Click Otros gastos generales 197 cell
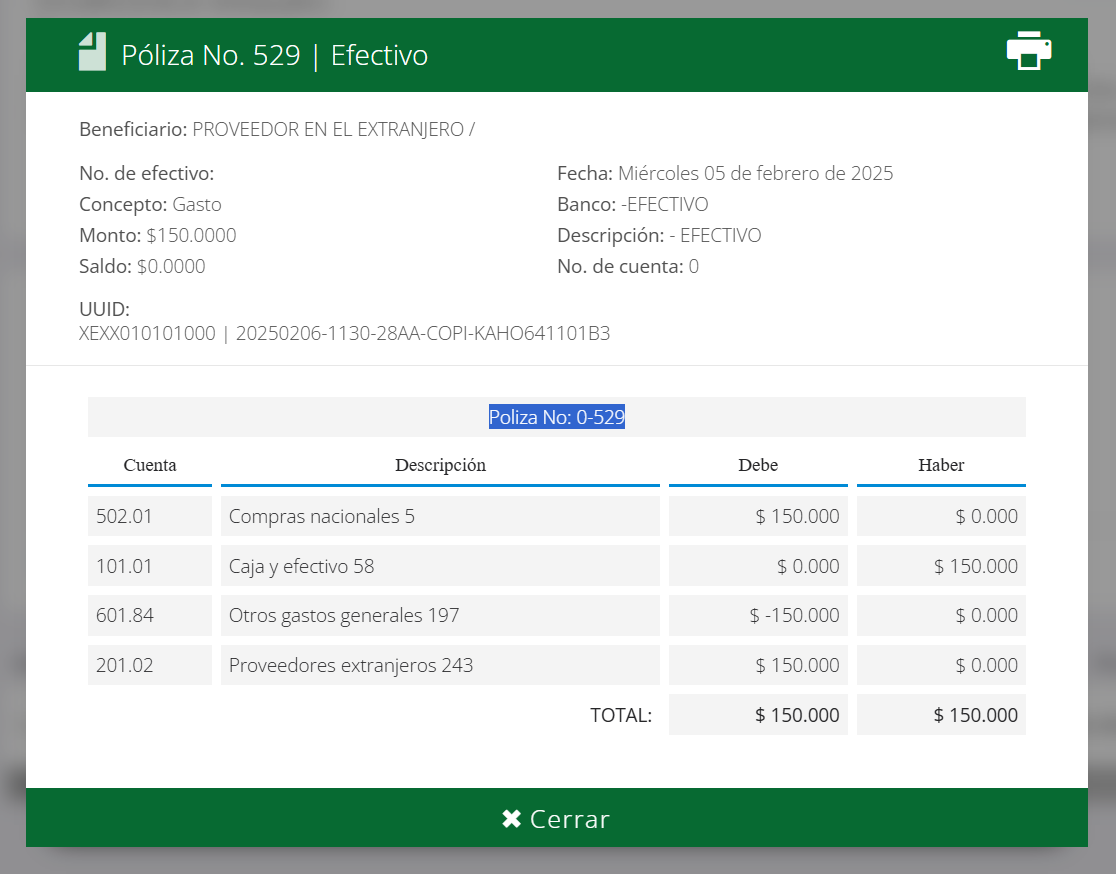Image resolution: width=1116 pixels, height=874 pixels. coord(440,615)
